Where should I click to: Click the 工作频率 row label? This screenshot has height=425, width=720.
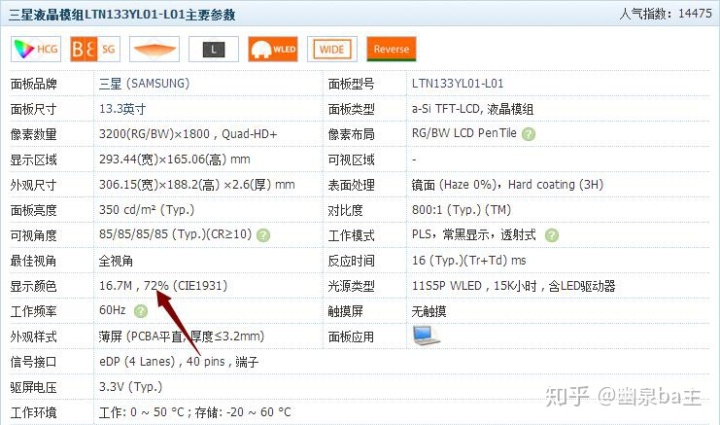click(x=34, y=311)
